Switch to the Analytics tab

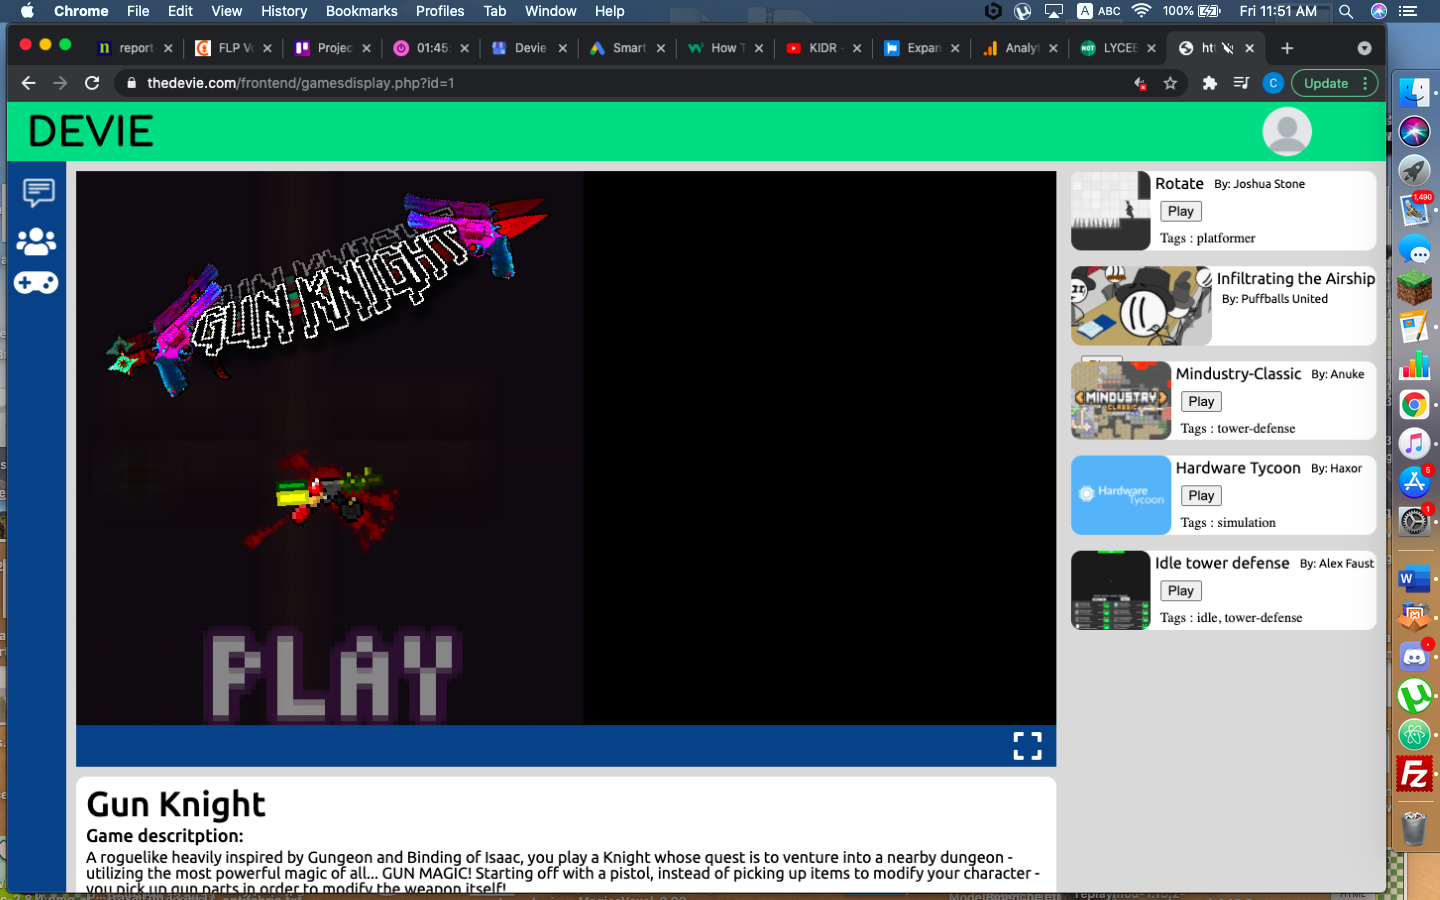point(1021,48)
